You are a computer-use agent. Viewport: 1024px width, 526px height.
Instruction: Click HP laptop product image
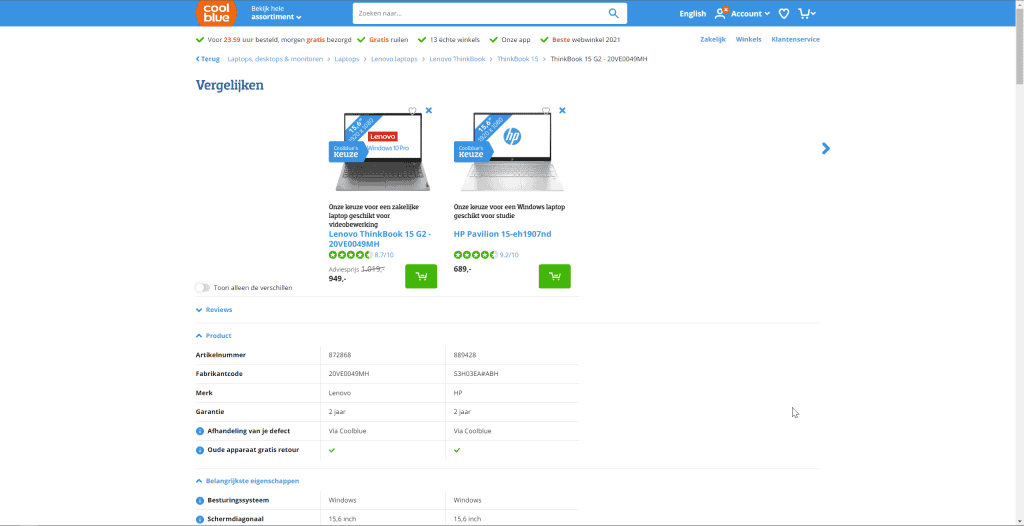click(x=512, y=152)
